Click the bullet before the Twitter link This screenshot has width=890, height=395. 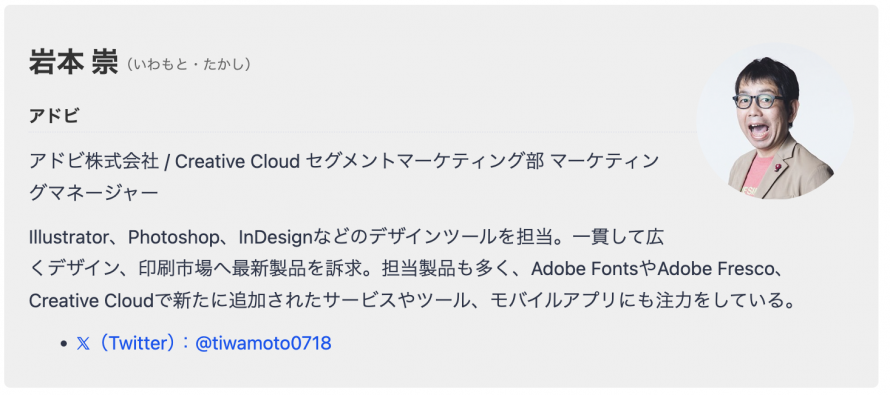click(x=64, y=344)
